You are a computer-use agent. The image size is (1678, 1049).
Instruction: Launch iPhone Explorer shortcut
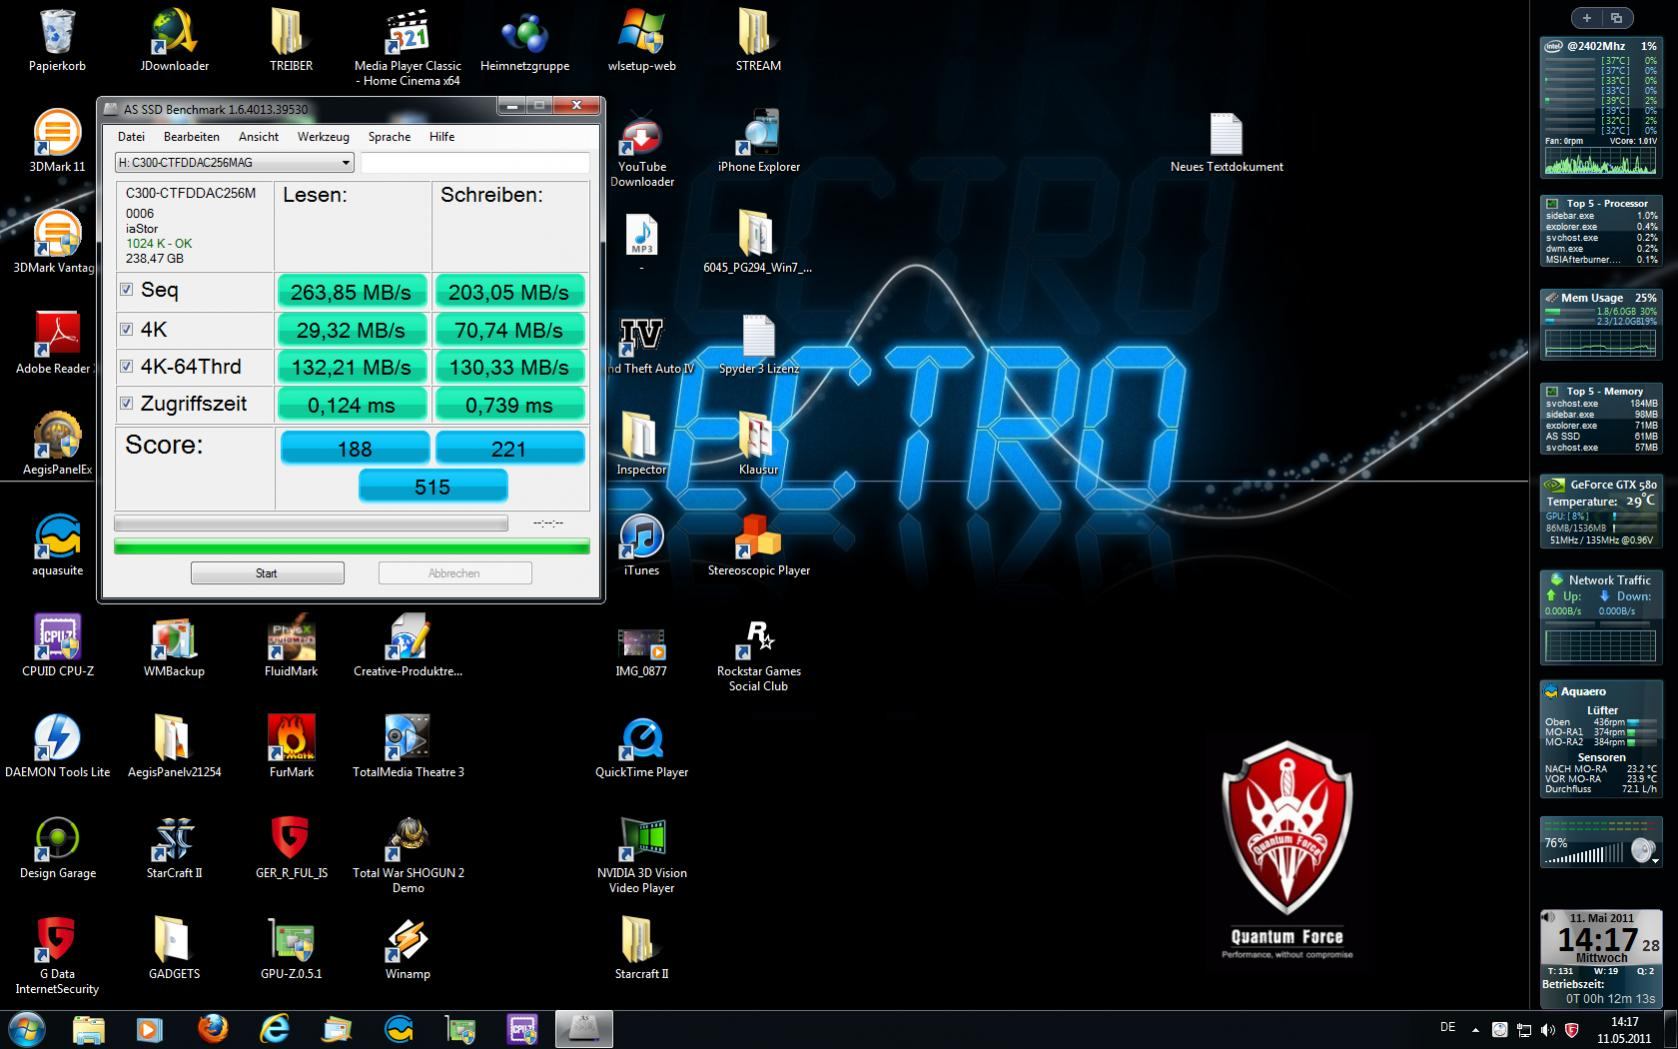pyautogui.click(x=758, y=141)
